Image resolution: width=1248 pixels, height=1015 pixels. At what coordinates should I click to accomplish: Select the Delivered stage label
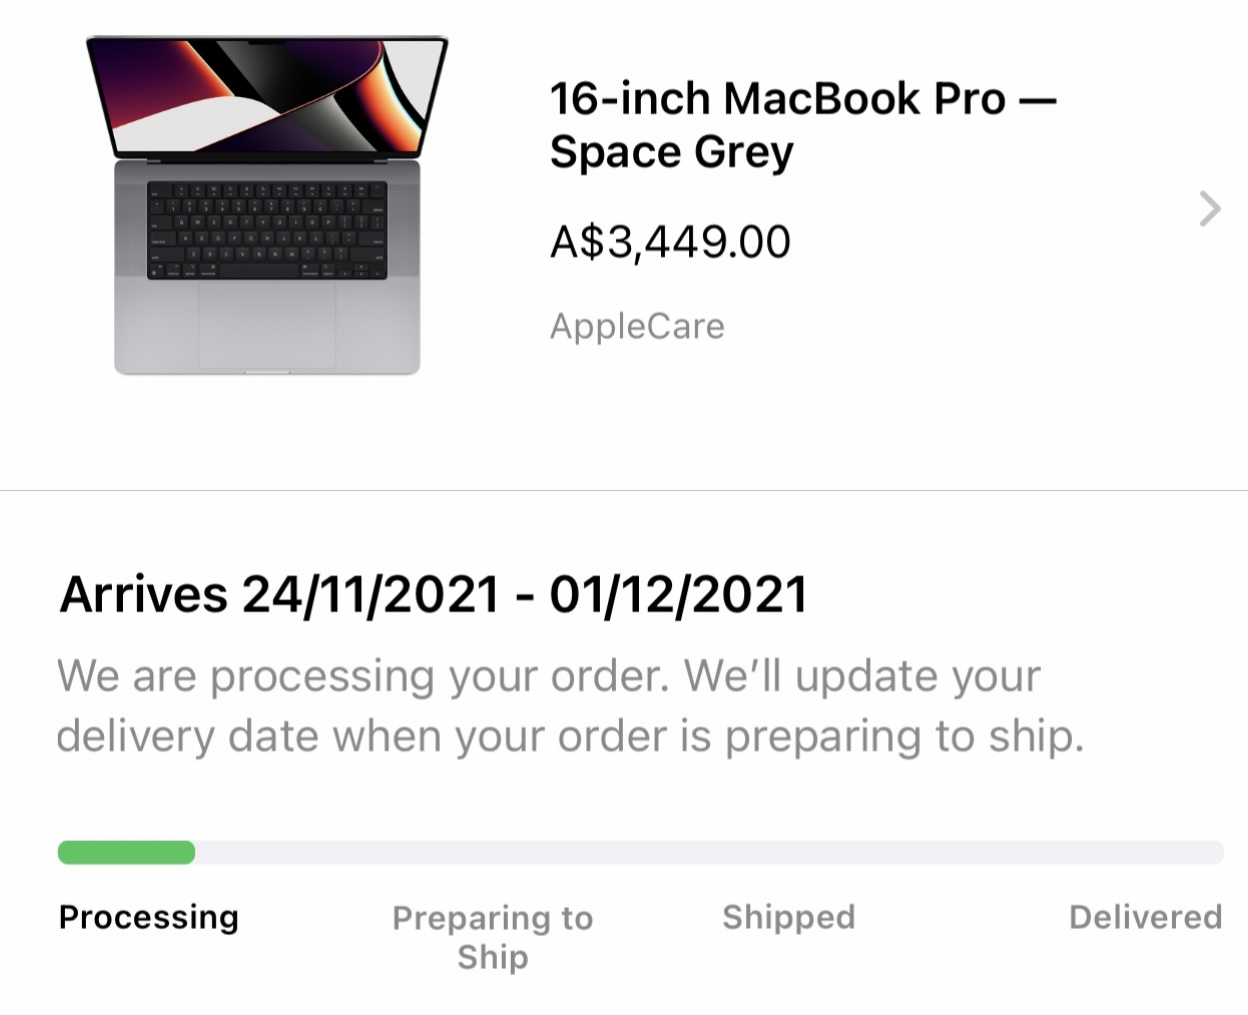click(1145, 917)
